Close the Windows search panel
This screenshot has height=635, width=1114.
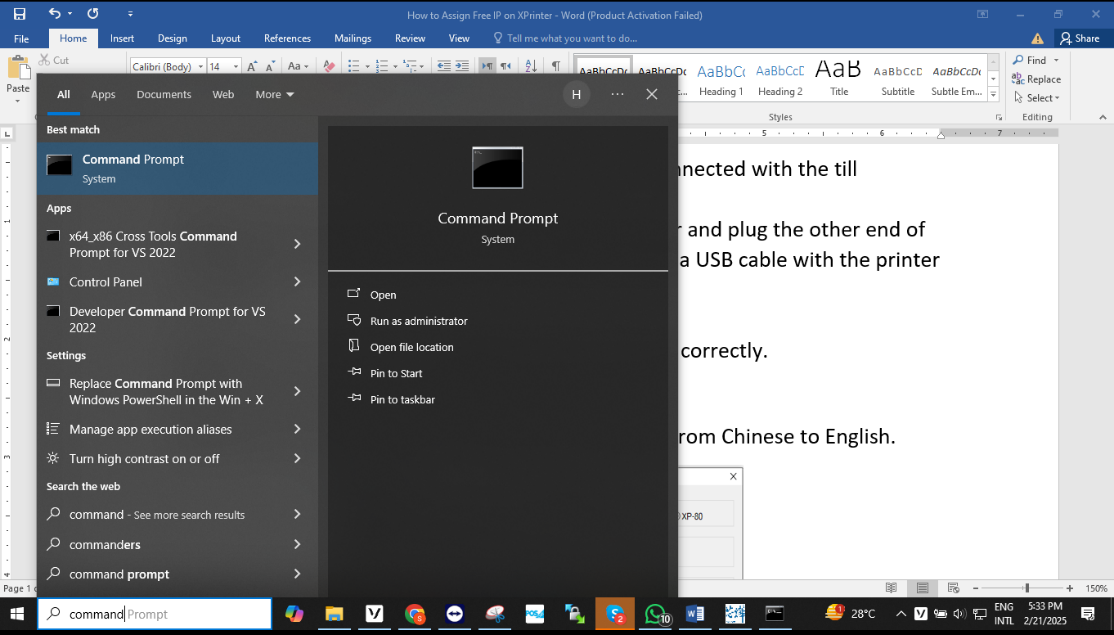click(x=652, y=94)
